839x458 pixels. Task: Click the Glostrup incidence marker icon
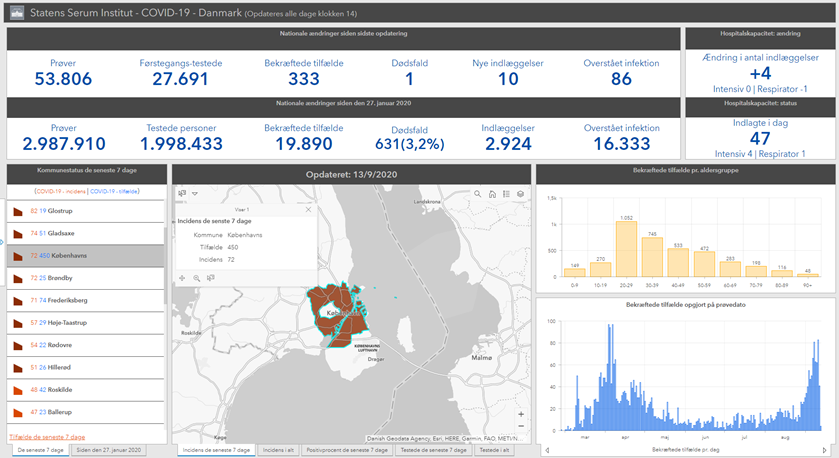click(18, 211)
